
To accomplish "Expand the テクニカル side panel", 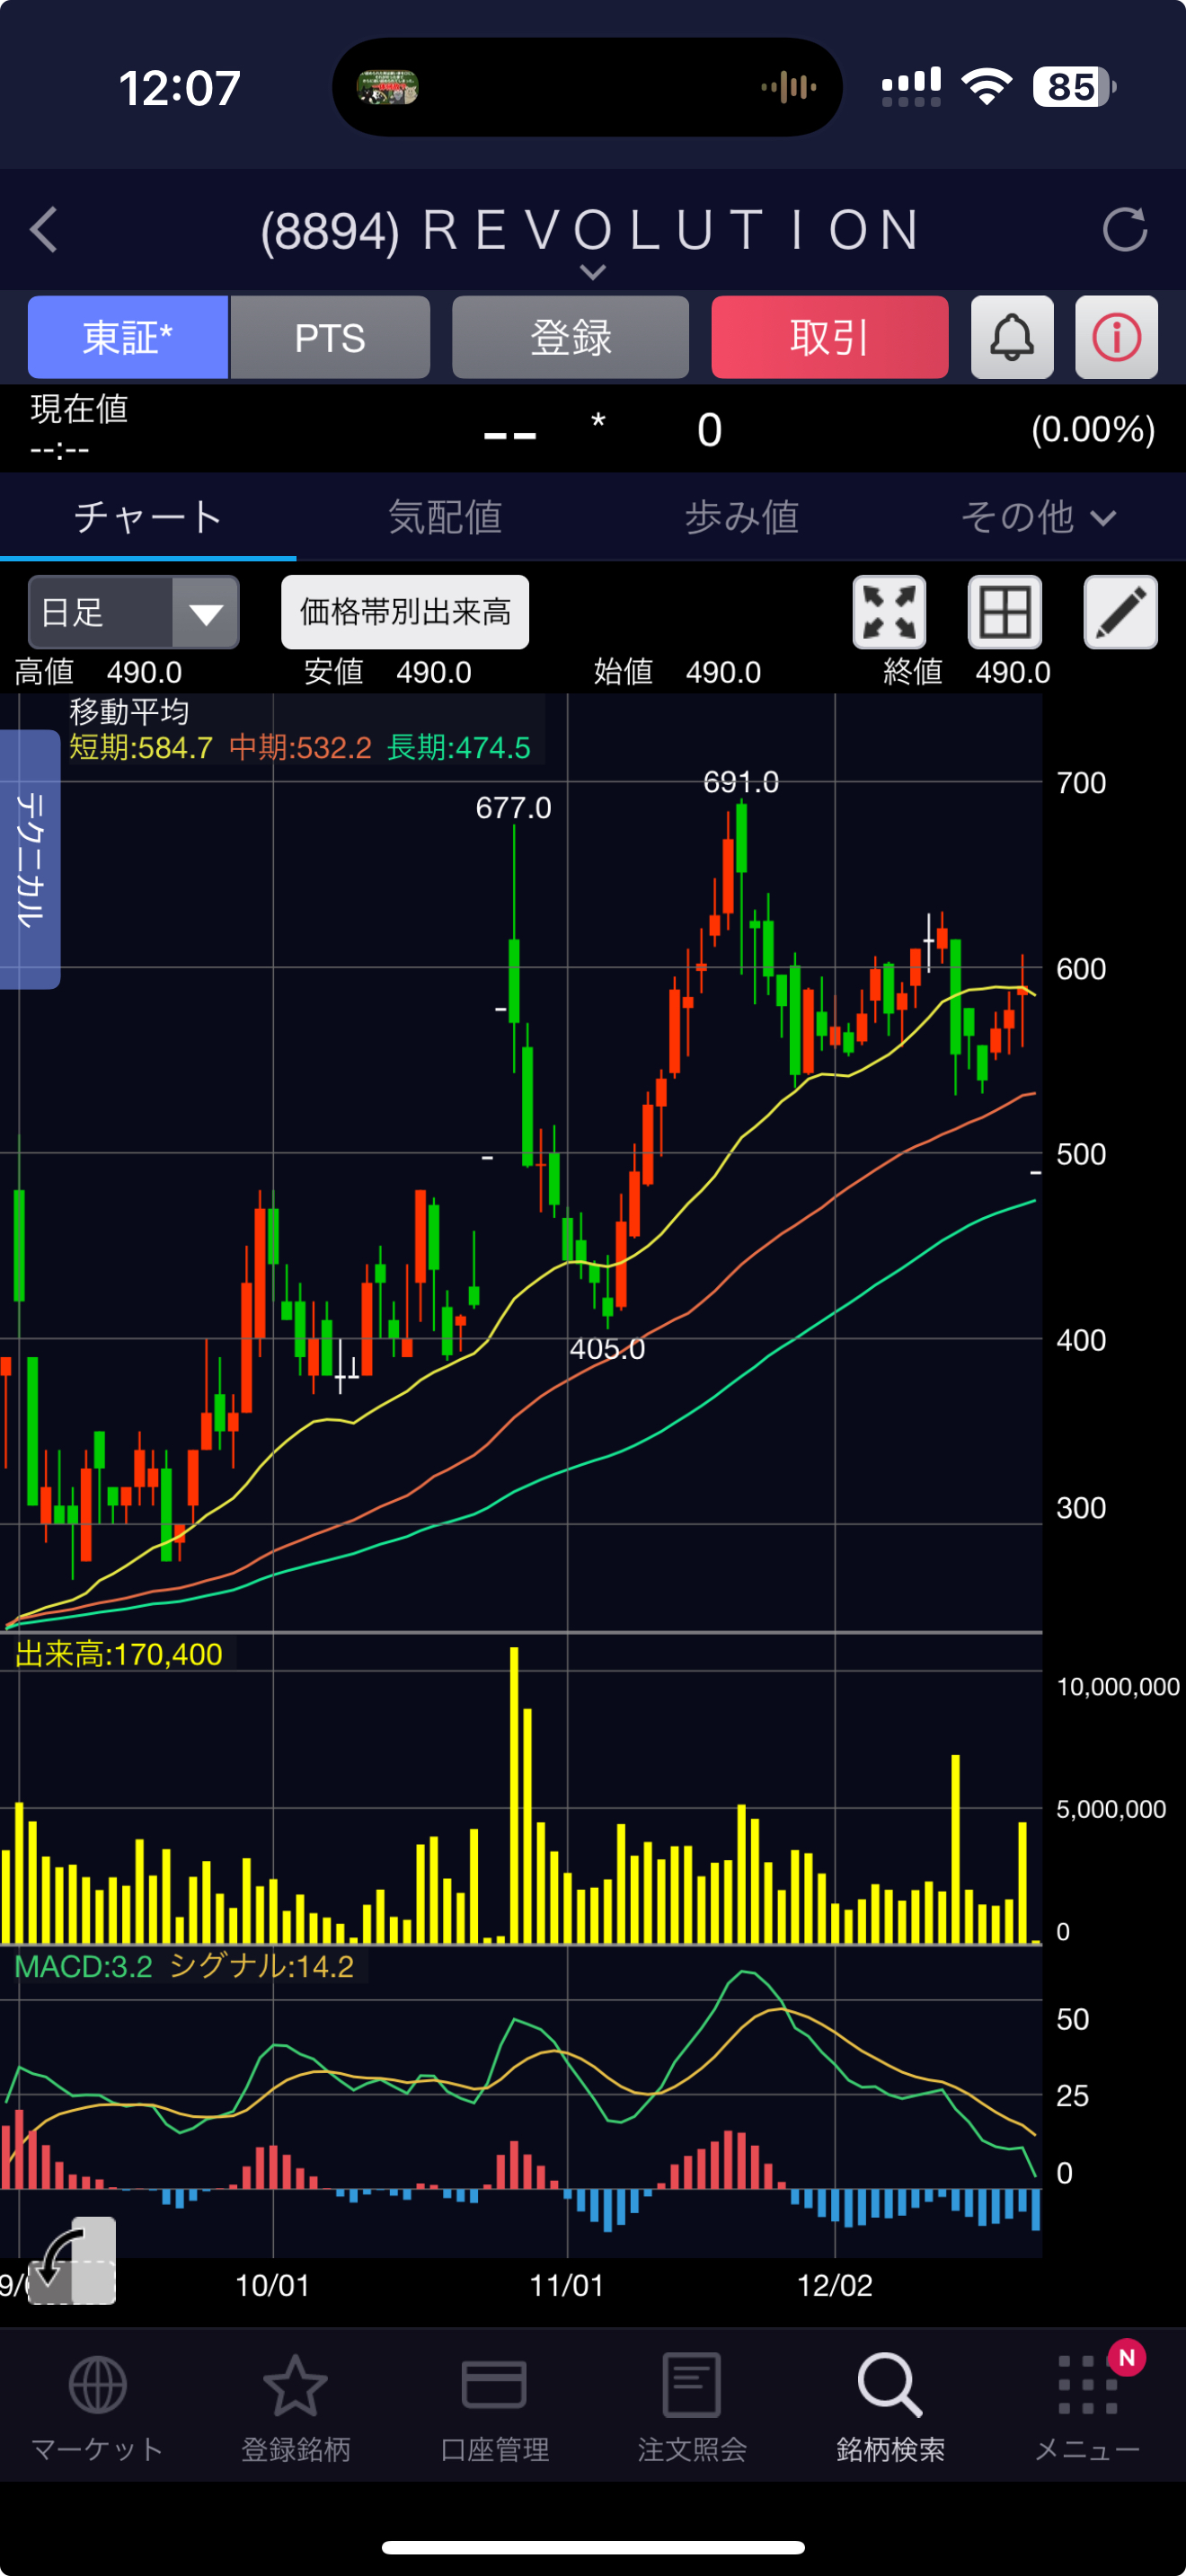I will click(x=30, y=860).
